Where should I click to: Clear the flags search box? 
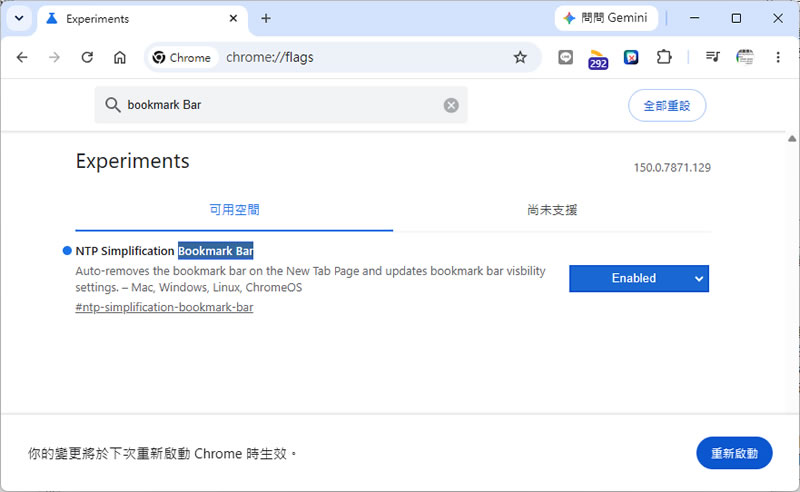tap(451, 105)
